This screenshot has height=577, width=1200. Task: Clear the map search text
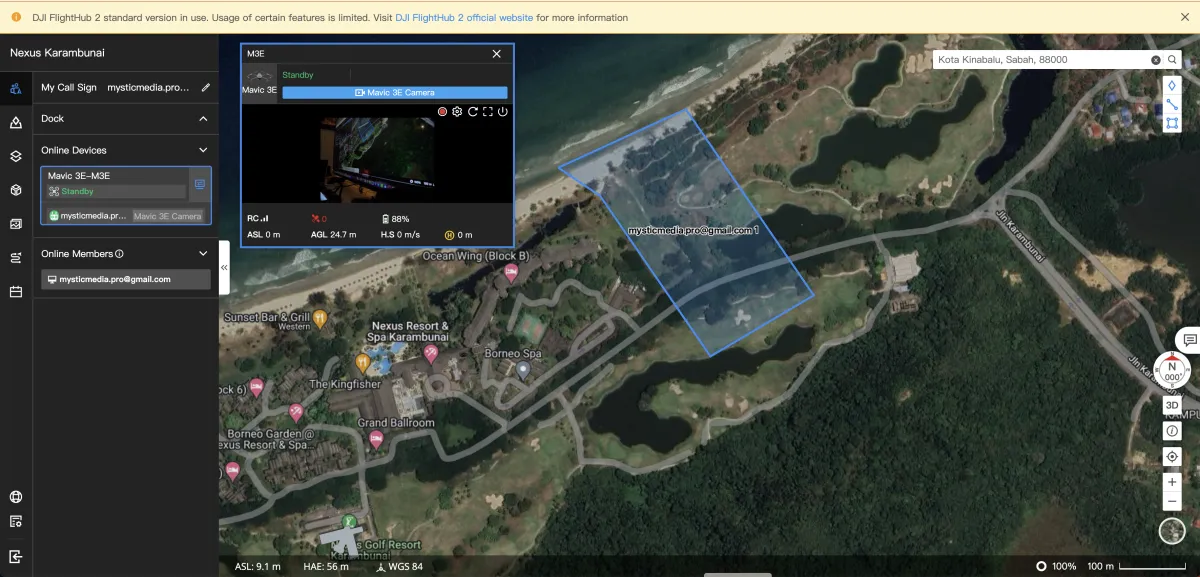(1156, 60)
